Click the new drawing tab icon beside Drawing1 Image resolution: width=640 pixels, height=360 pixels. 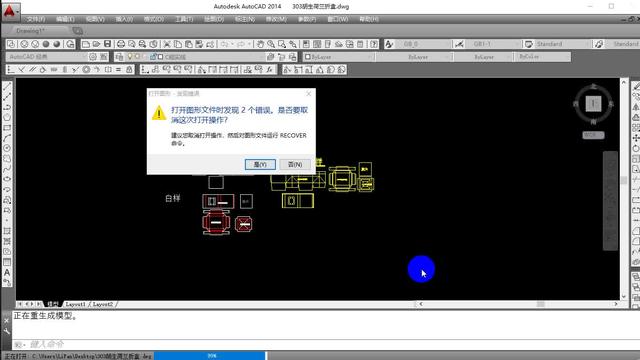pyautogui.click(x=78, y=31)
